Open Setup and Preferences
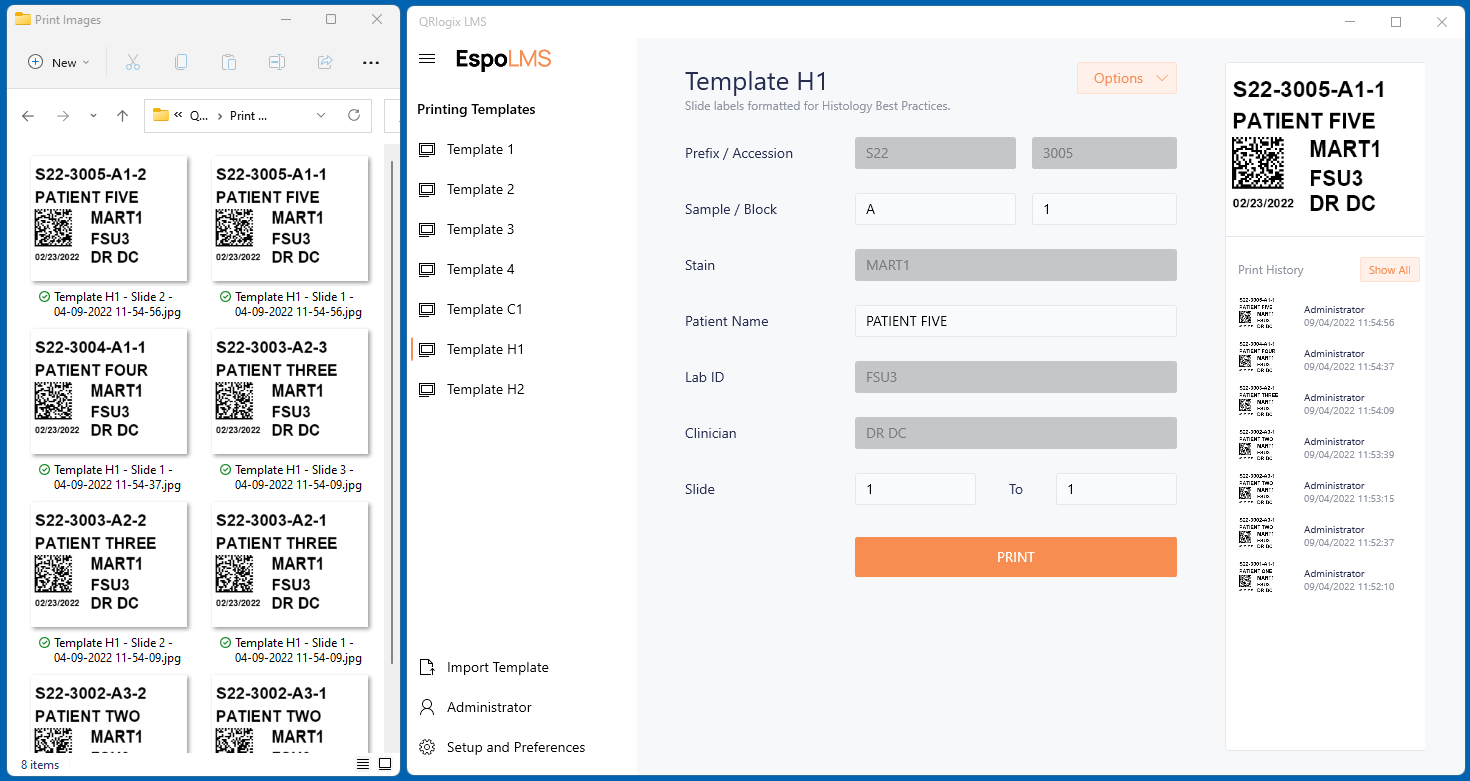Viewport: 1470px width, 781px height. (x=515, y=747)
